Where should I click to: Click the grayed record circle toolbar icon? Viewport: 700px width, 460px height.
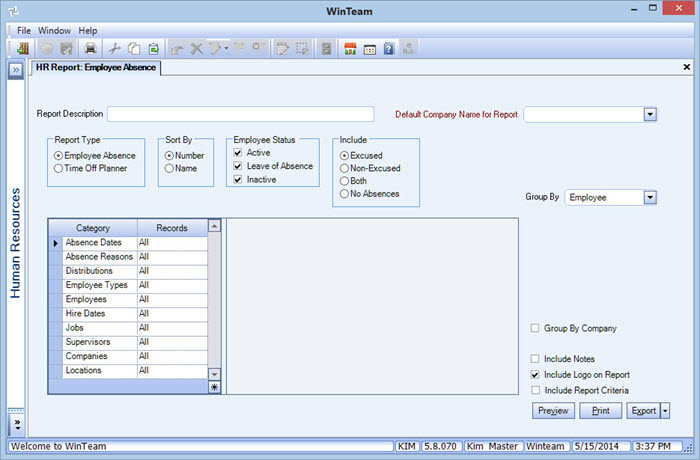[x=47, y=49]
